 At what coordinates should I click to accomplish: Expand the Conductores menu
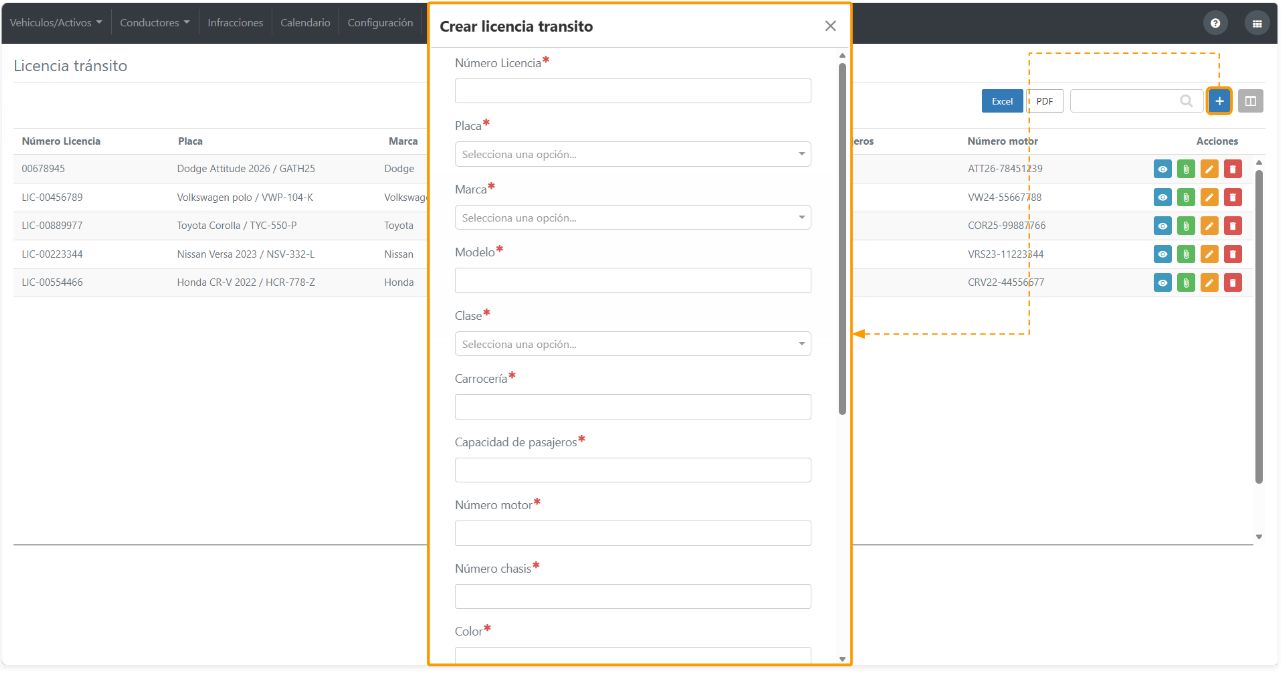point(155,23)
